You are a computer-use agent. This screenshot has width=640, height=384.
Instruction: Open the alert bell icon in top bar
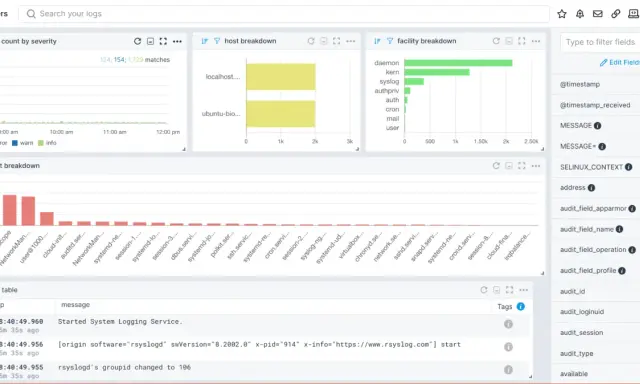(x=580, y=14)
